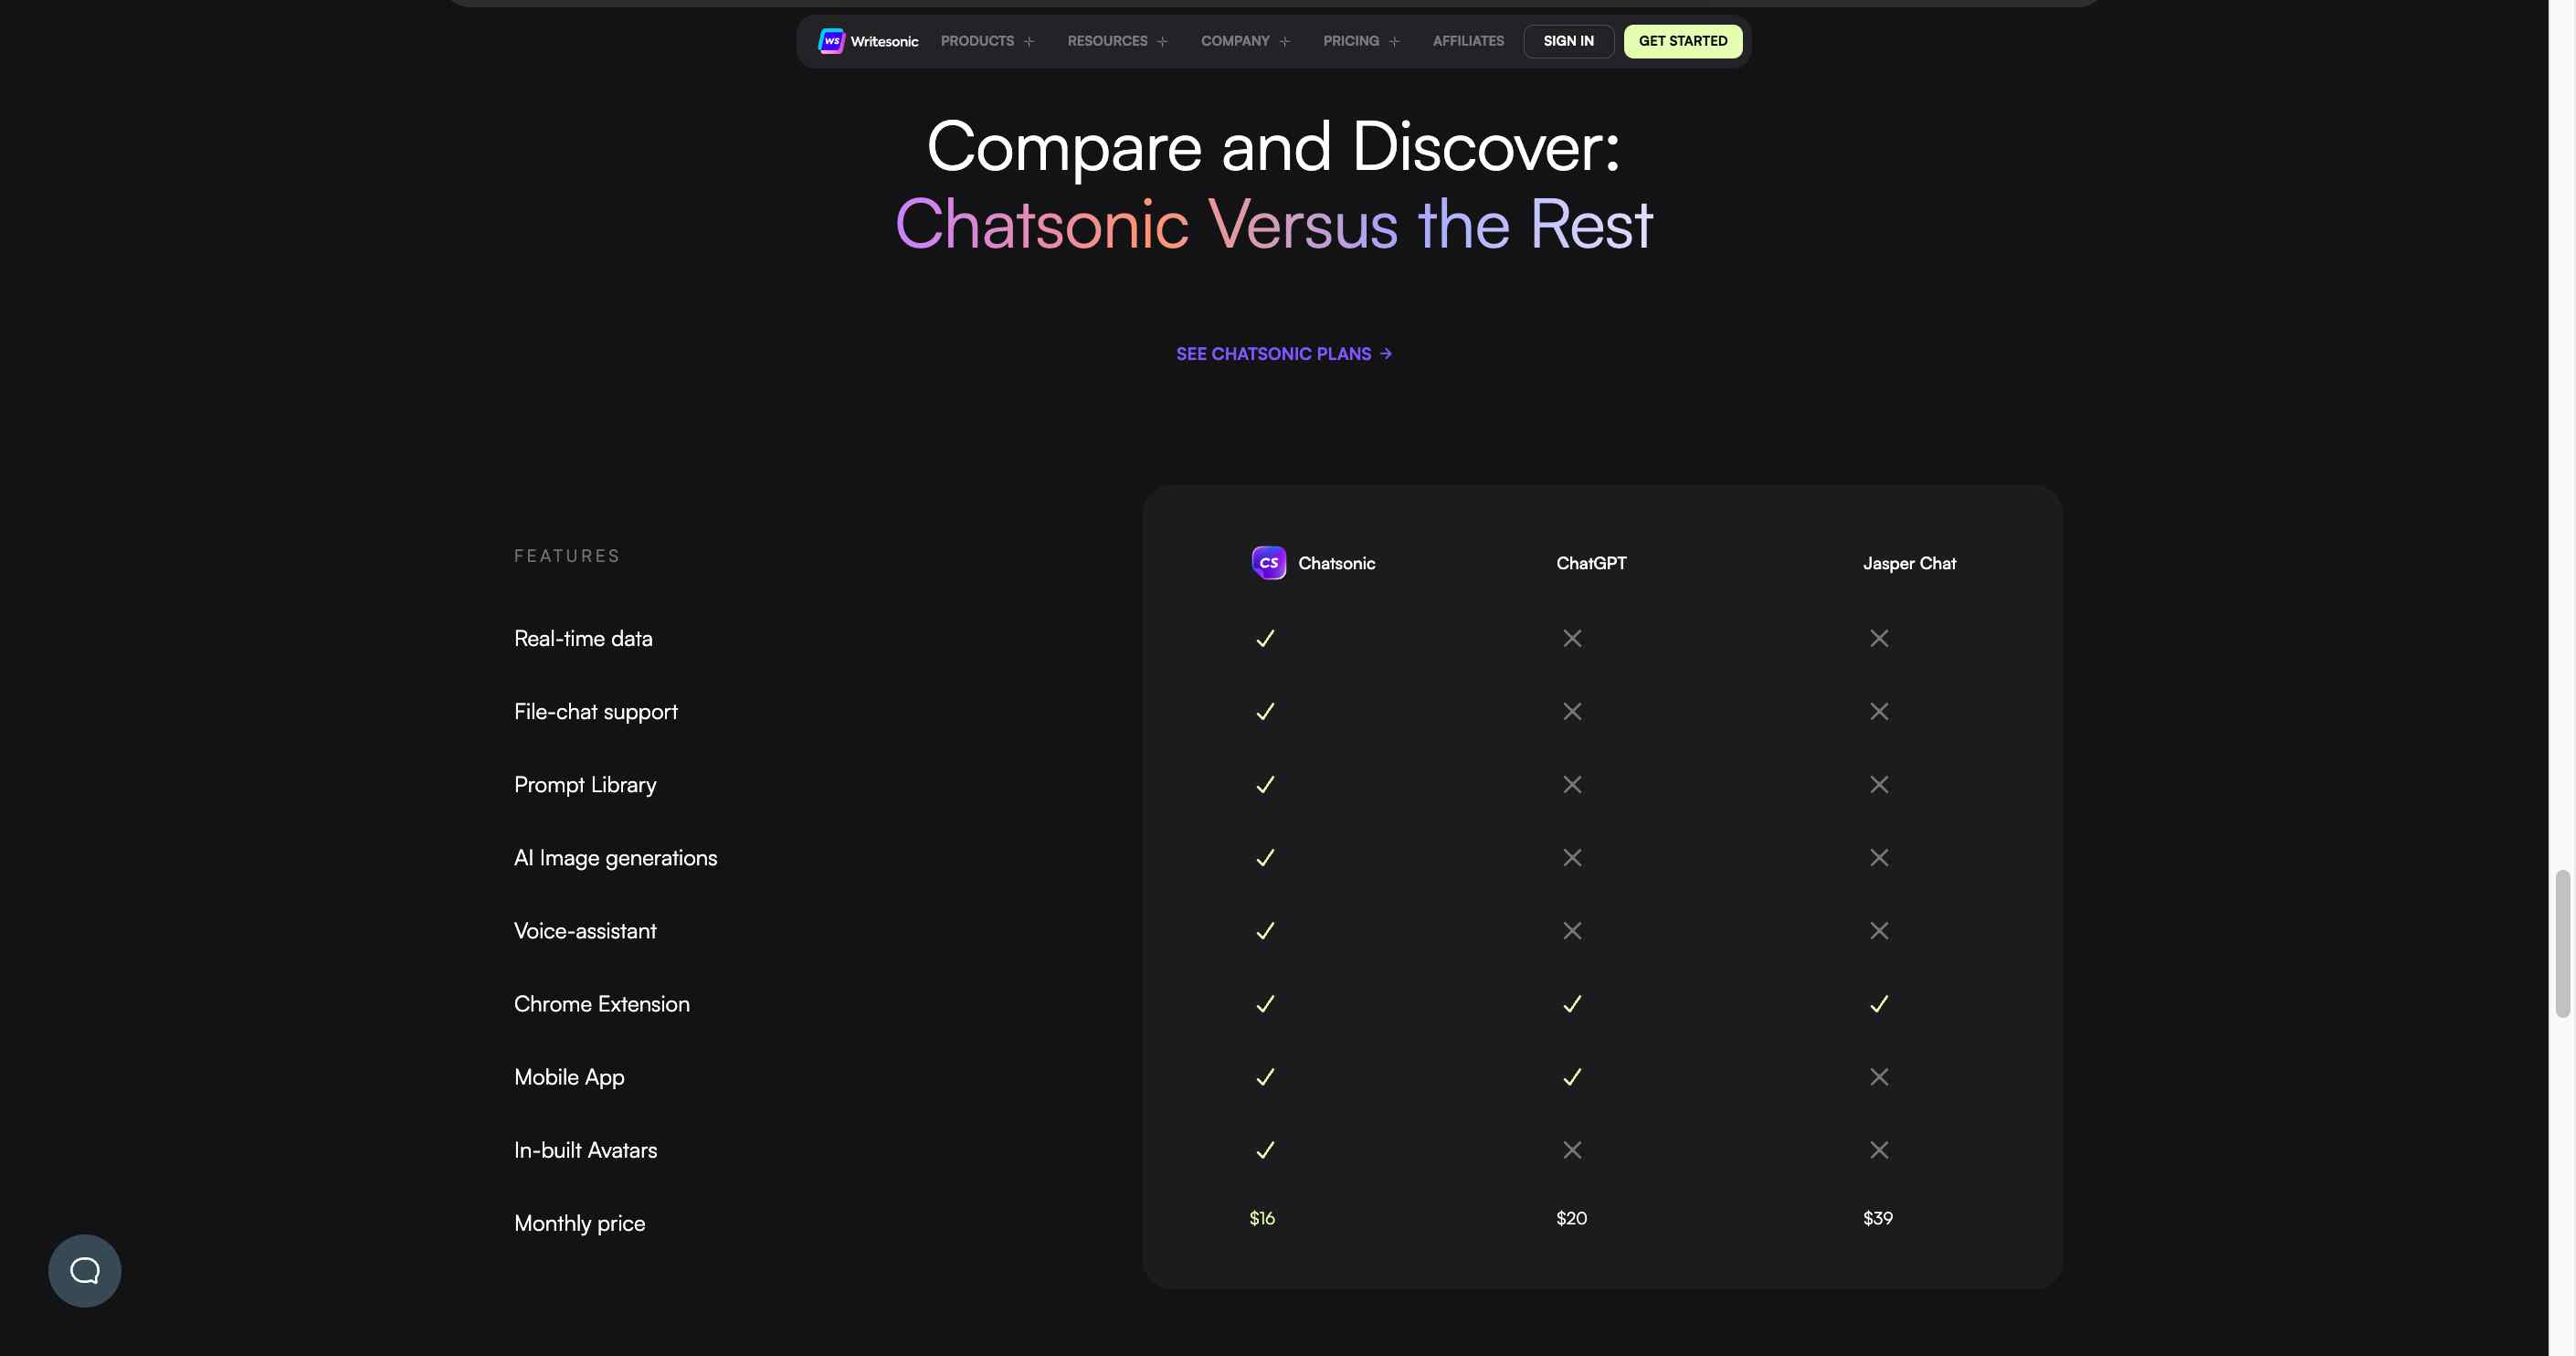Image resolution: width=2576 pixels, height=1356 pixels.
Task: Click Jasper Chat cross for File-chat support
Action: point(1879,711)
